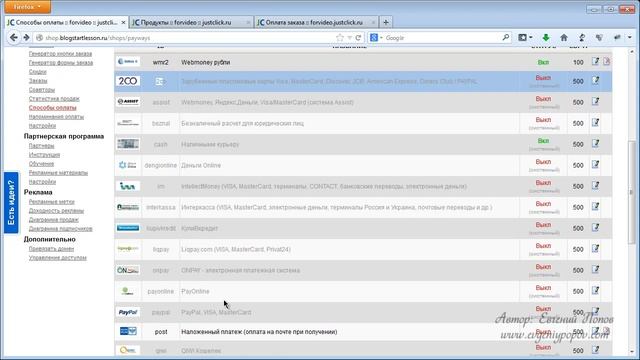The width and height of the screenshot is (640, 360).
Task: Open the URL history dropdown arrow
Action: click(x=349, y=38)
